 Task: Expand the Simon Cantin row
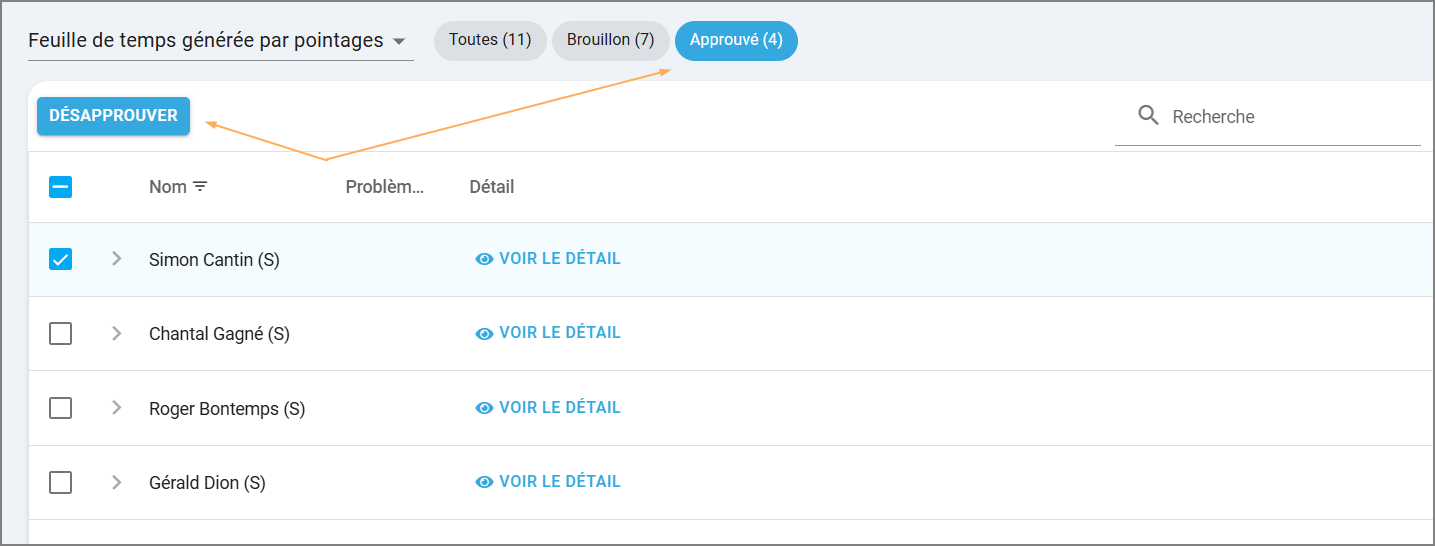tap(116, 259)
